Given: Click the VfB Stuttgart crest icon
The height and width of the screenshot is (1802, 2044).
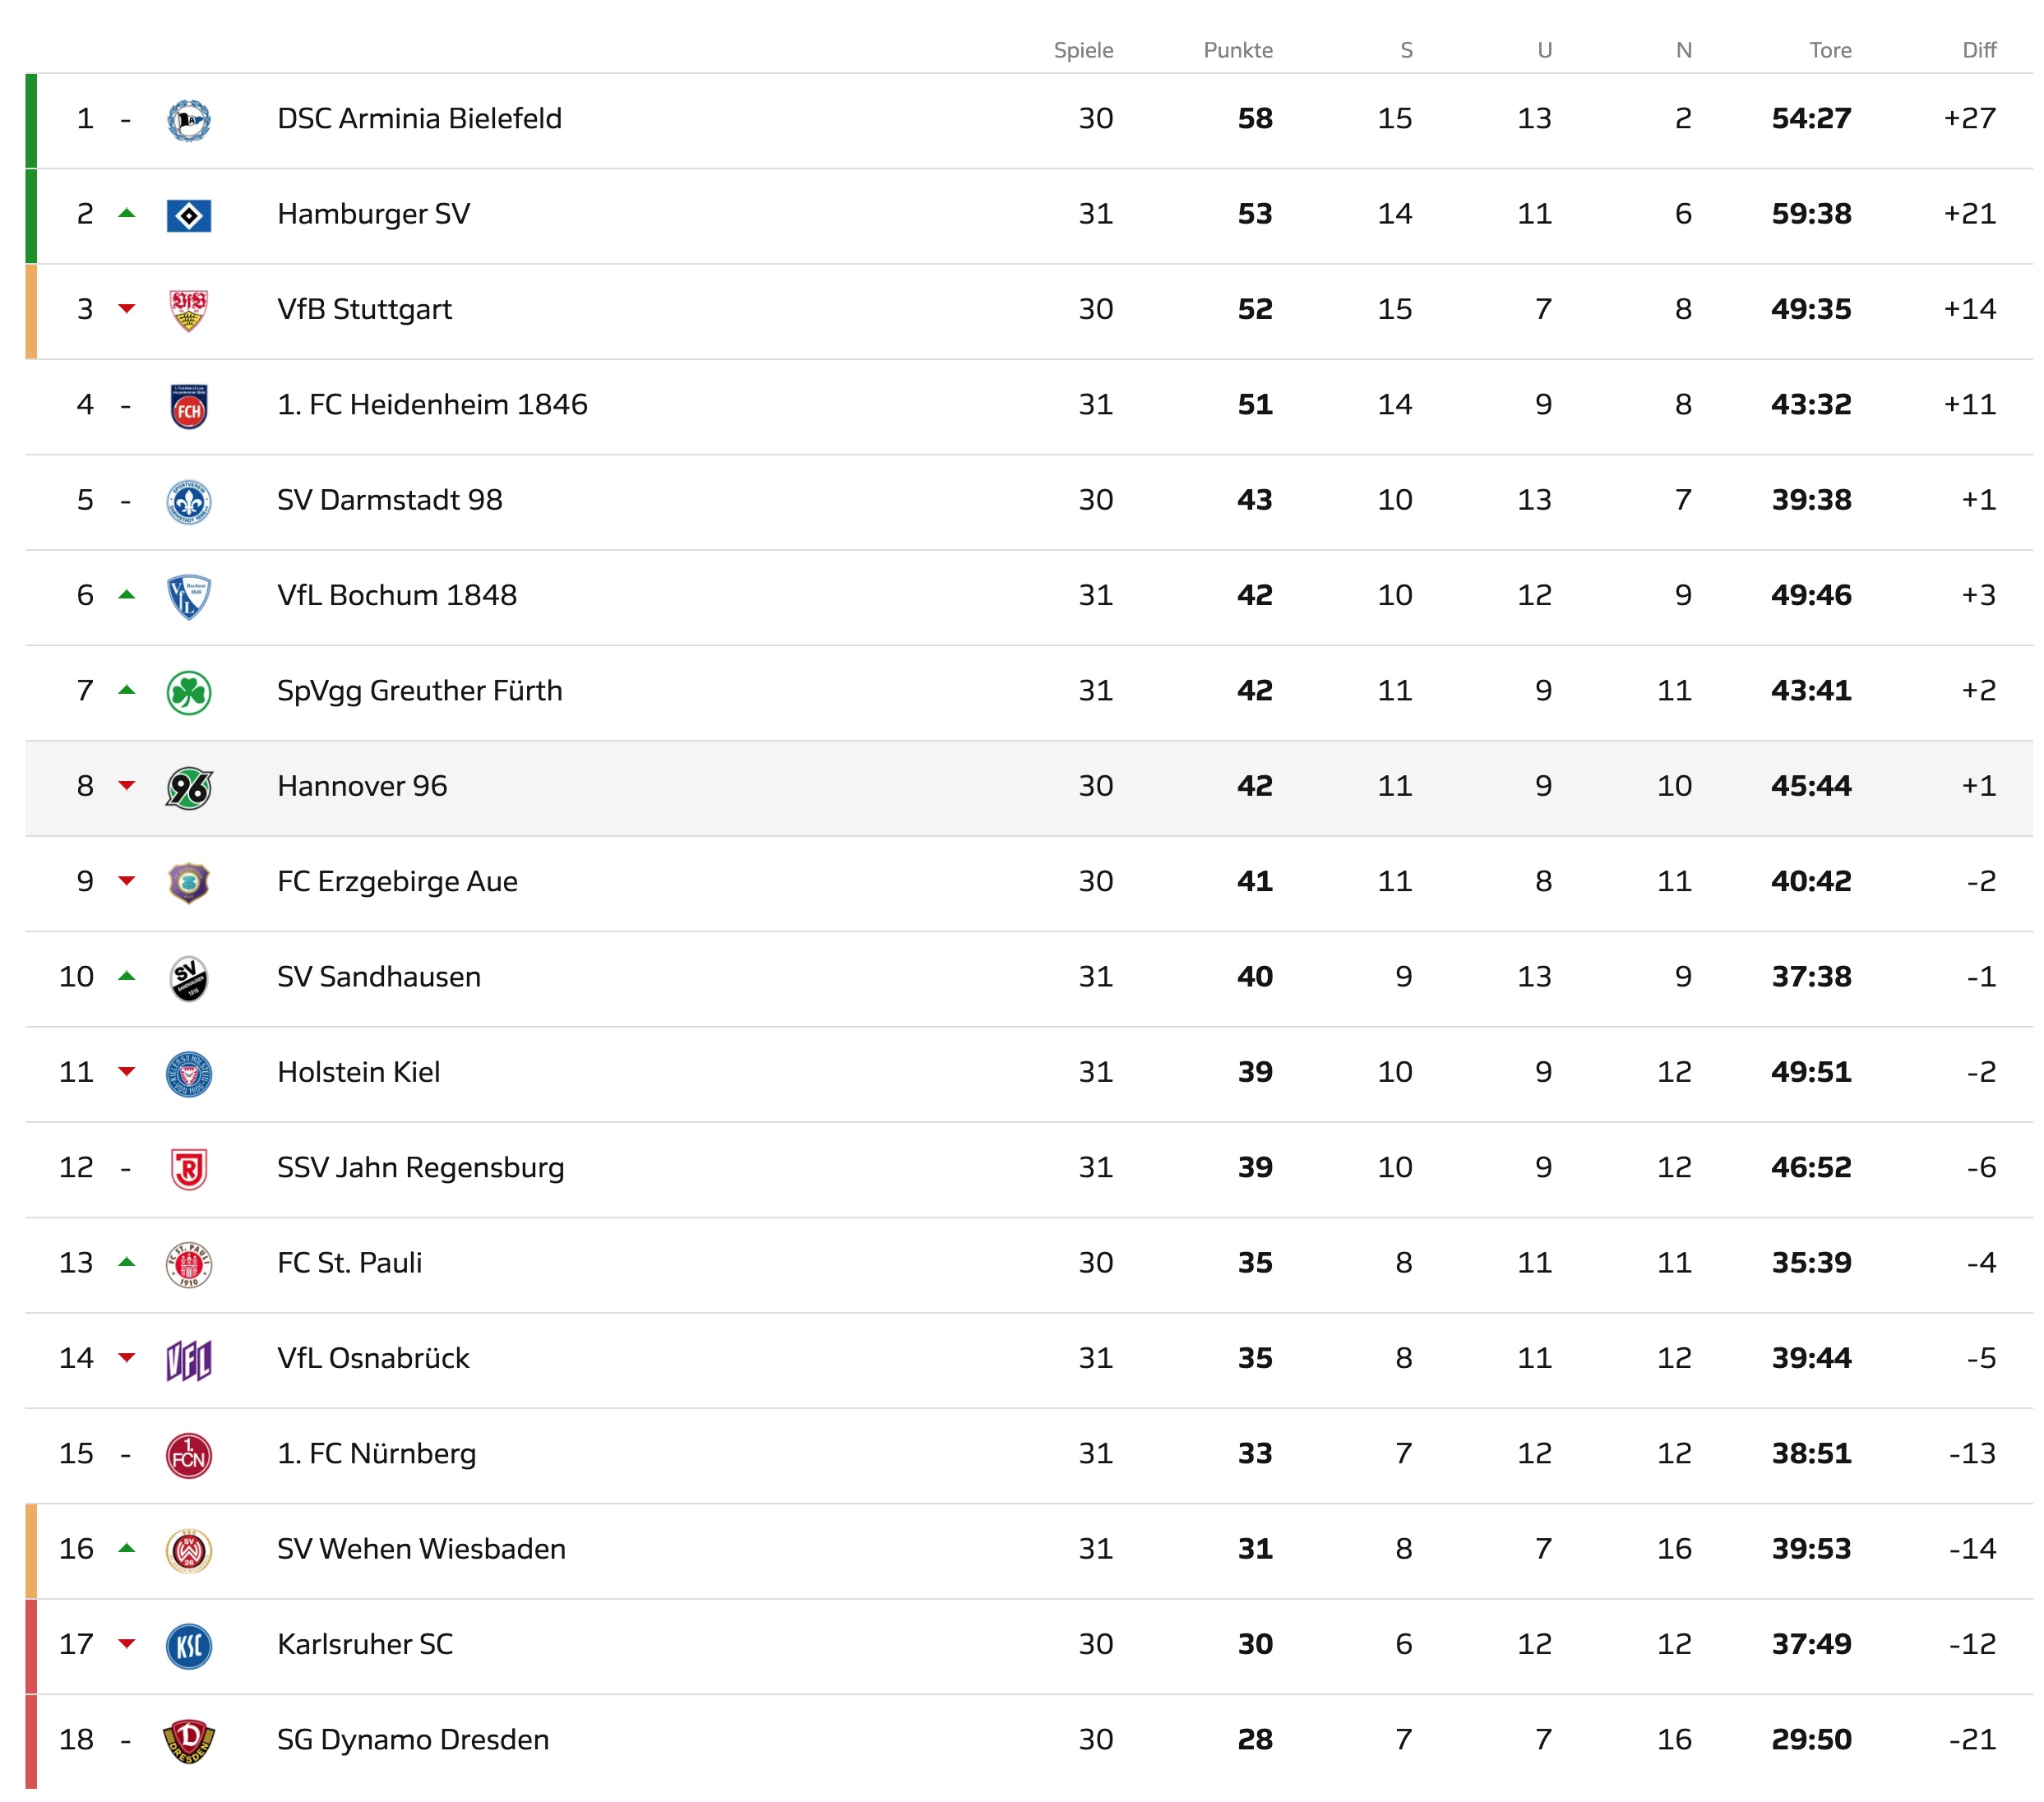Looking at the screenshot, I should (188, 310).
